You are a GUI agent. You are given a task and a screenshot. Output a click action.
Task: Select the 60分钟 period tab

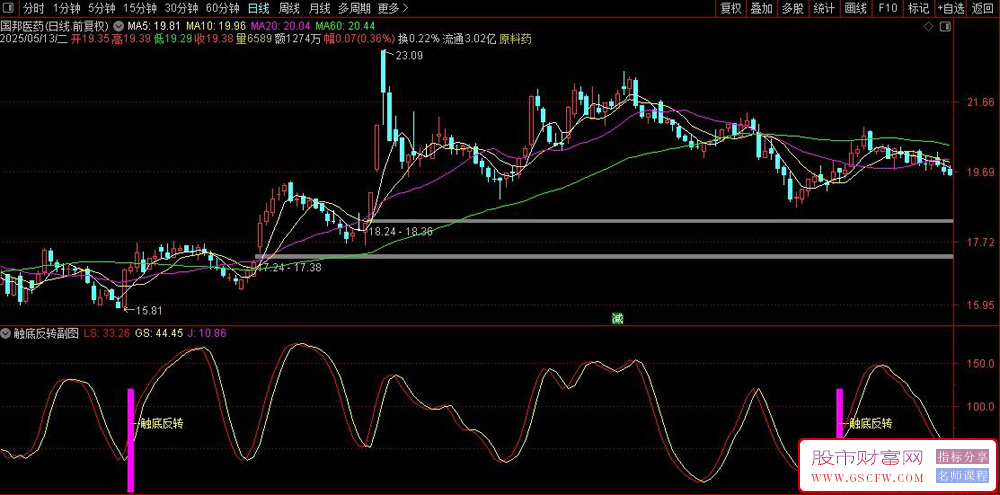223,8
